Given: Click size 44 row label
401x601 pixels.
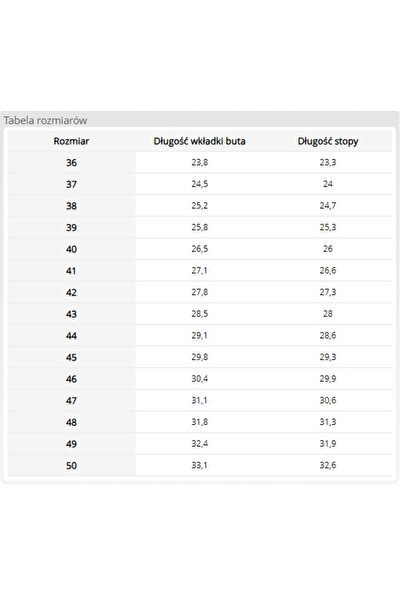Looking at the screenshot, I should 71,336.
